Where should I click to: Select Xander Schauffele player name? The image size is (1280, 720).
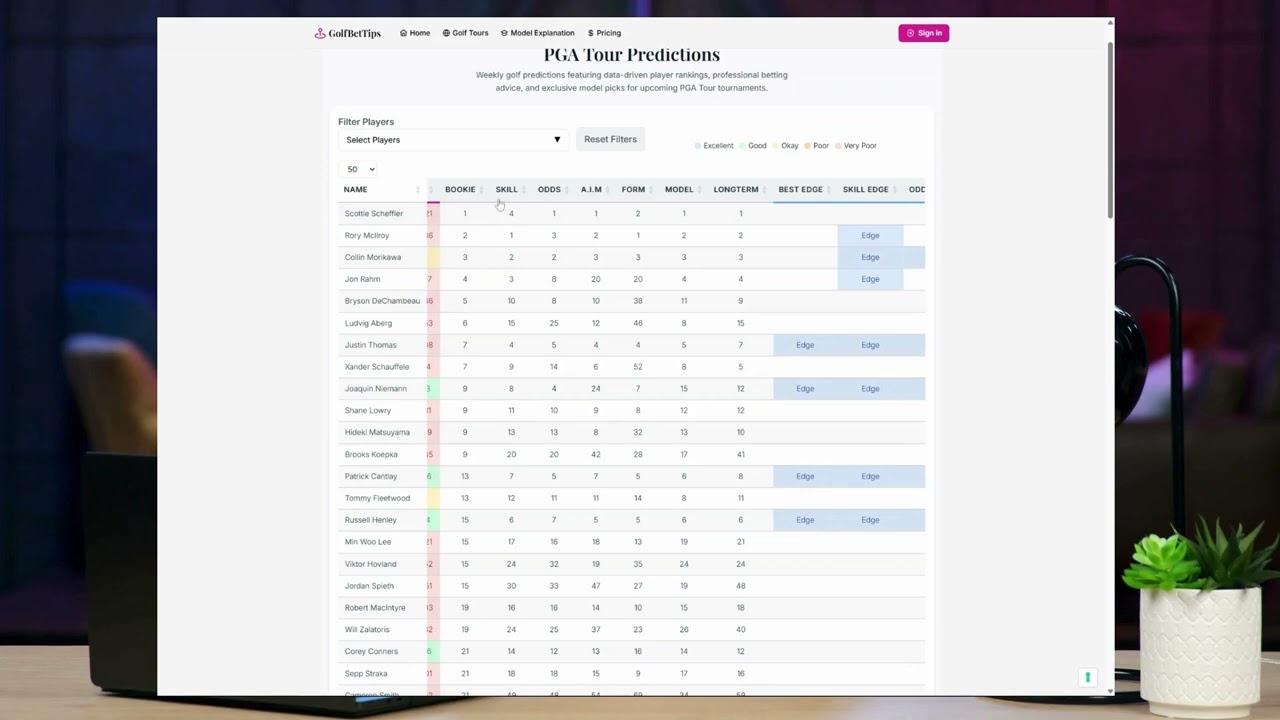point(377,367)
